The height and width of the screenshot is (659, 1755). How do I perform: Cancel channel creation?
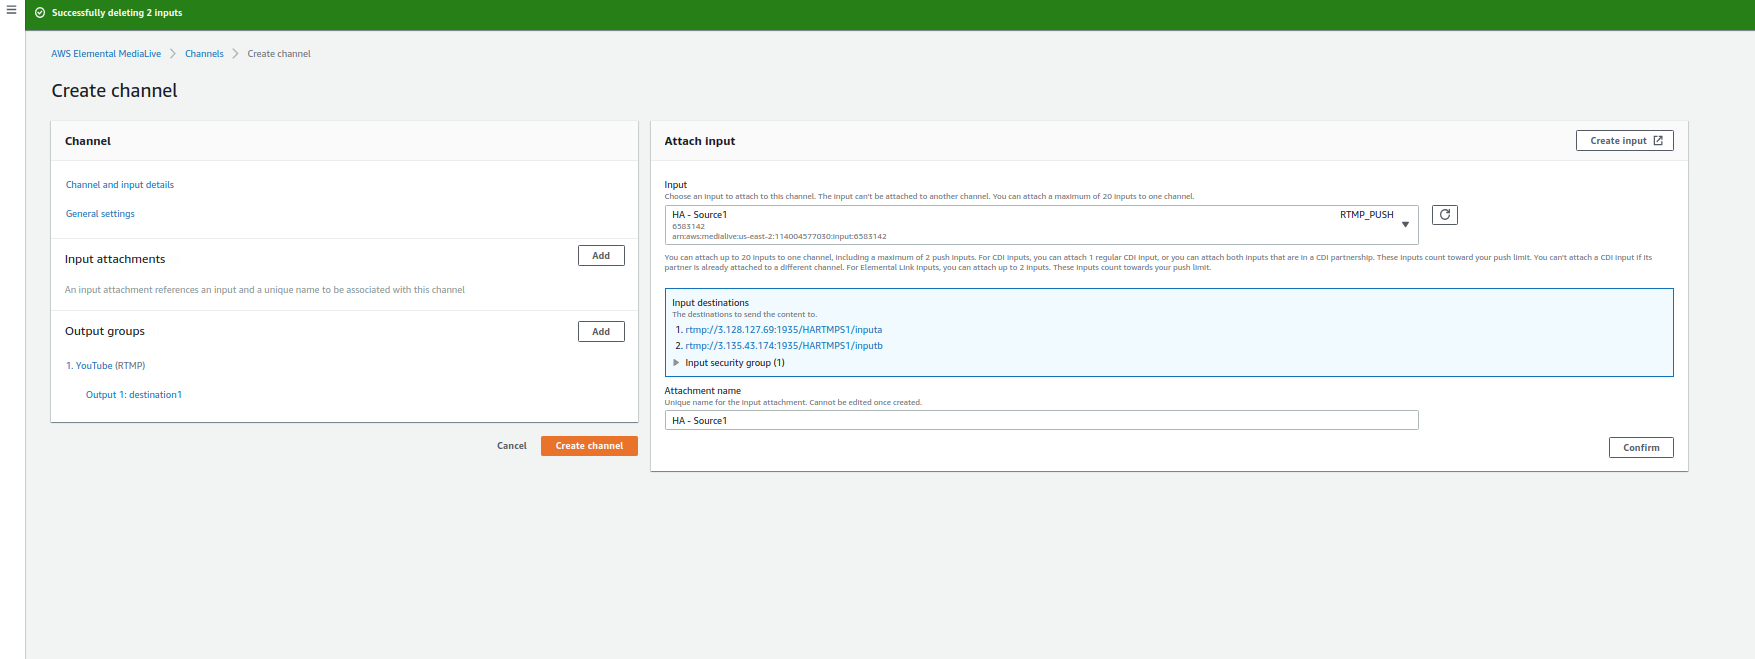point(511,446)
